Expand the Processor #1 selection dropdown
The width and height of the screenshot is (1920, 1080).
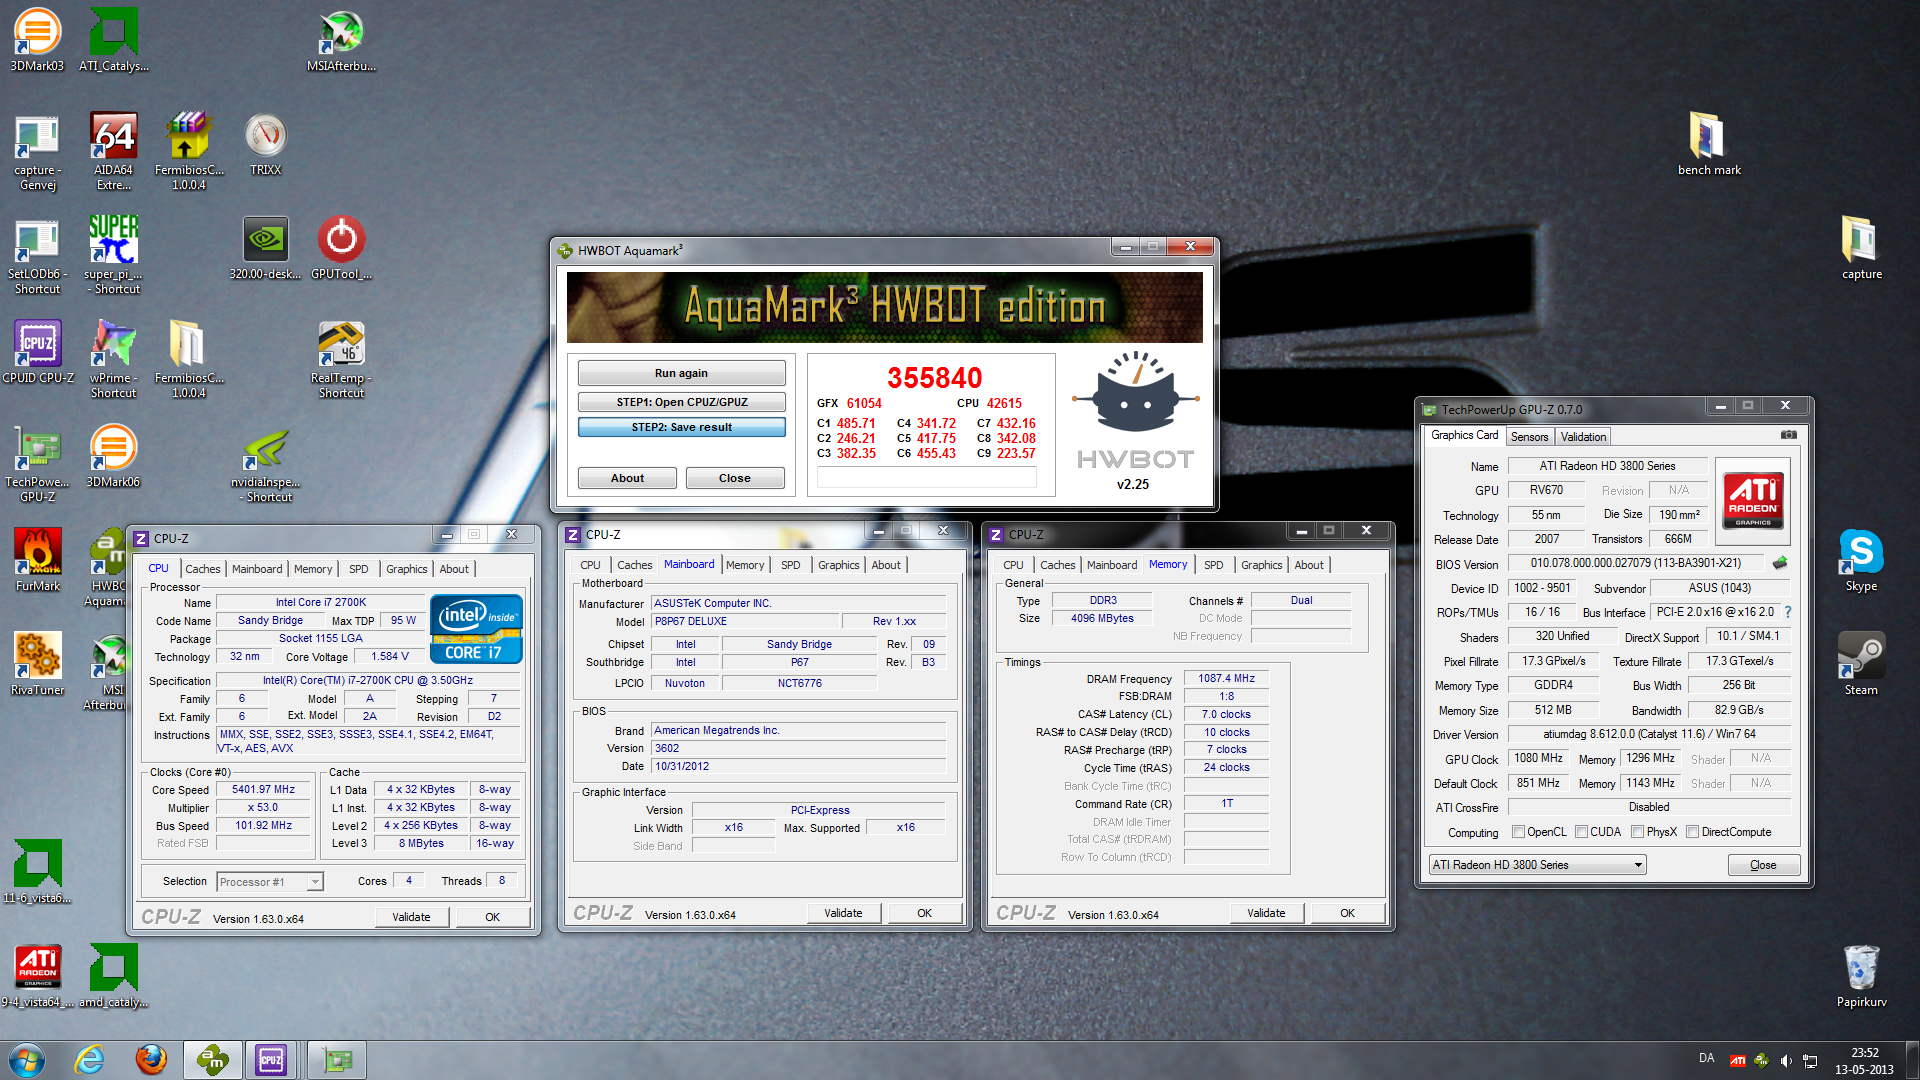coord(315,882)
